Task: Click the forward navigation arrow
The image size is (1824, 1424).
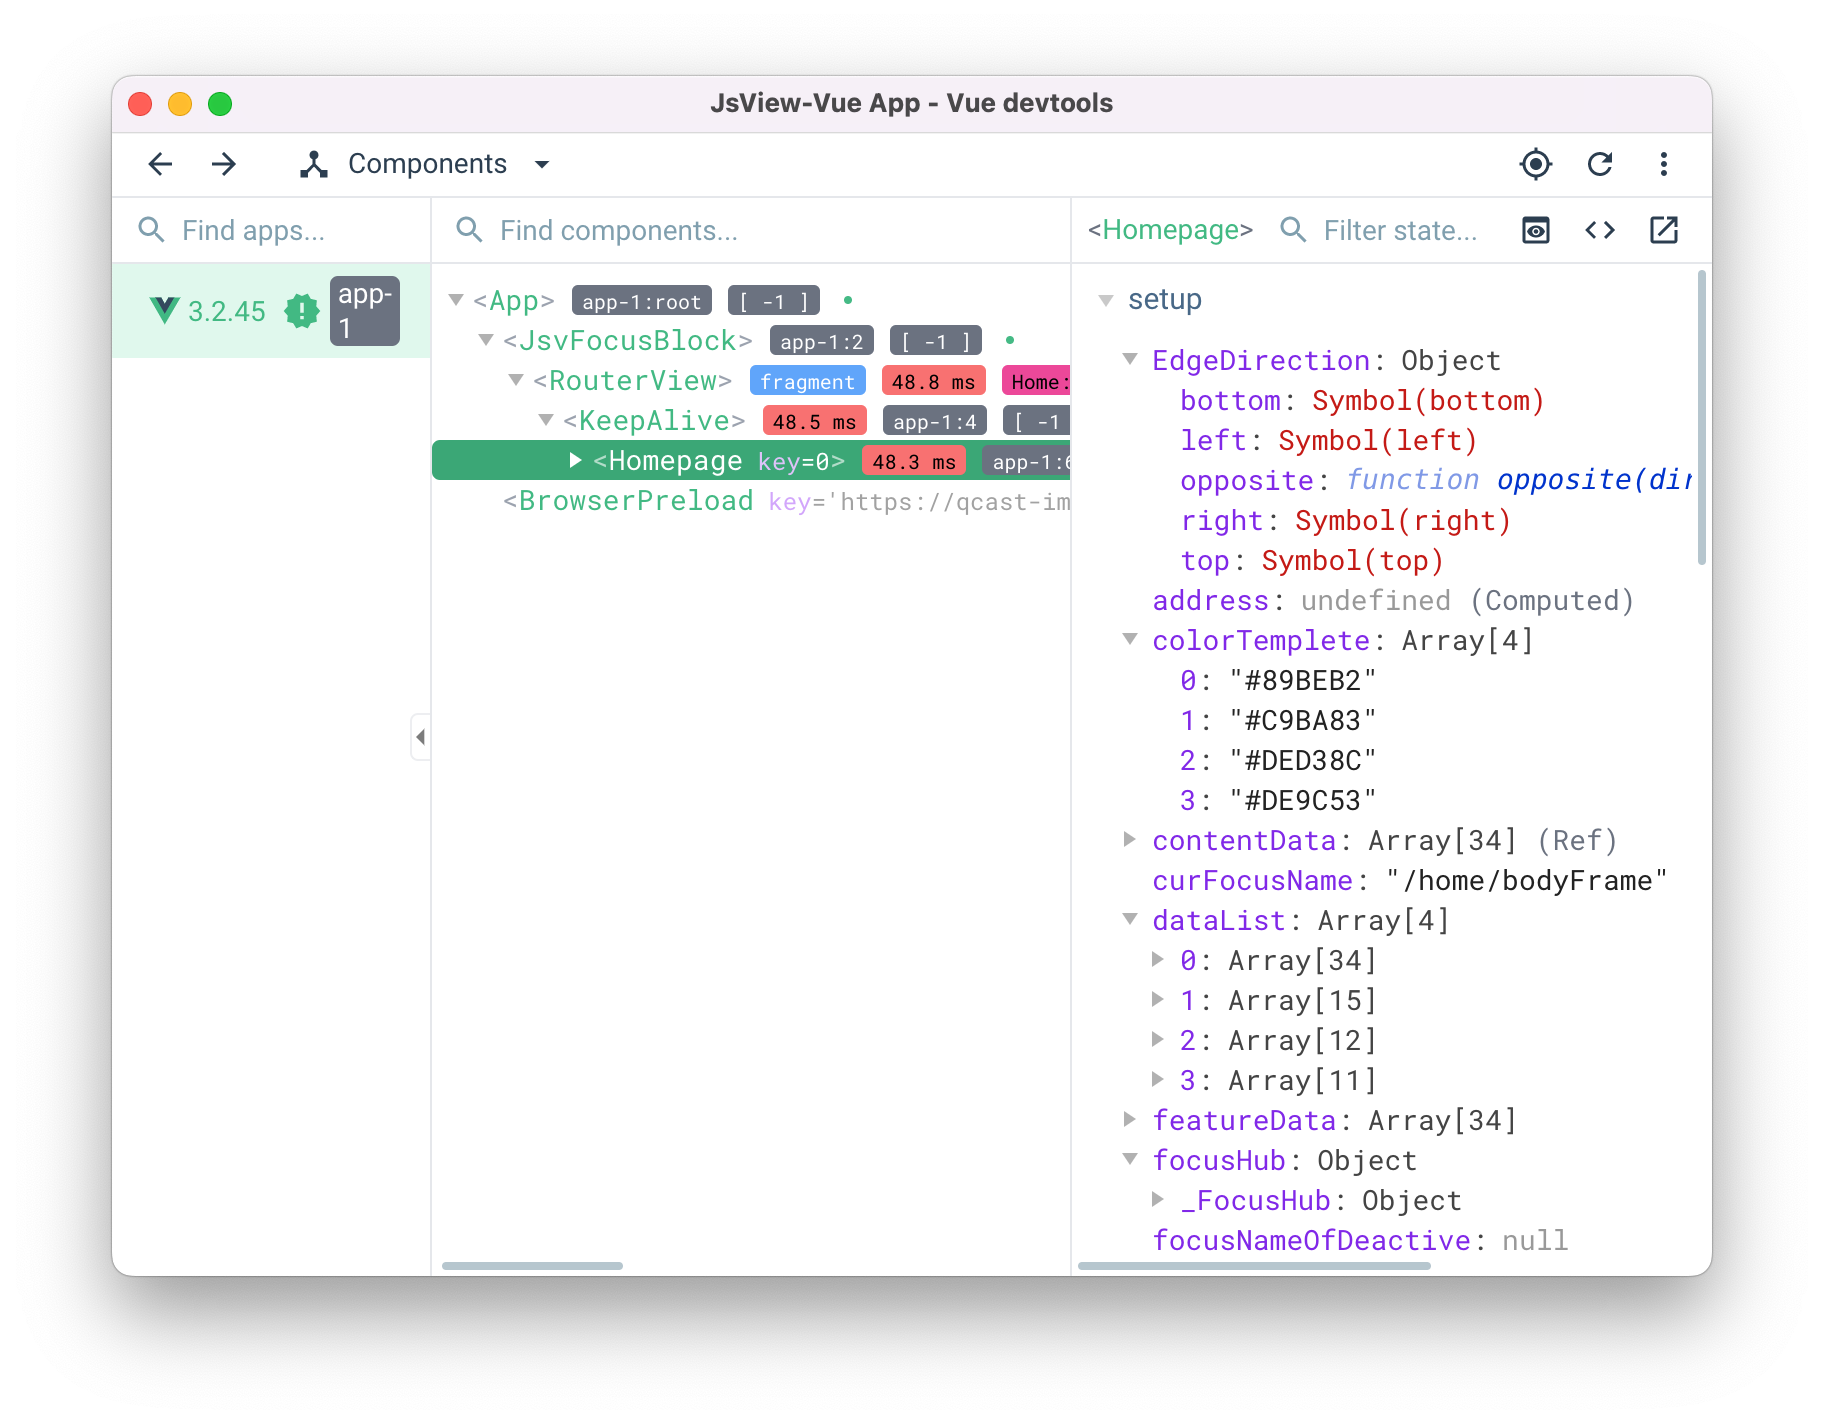Action: pos(224,164)
